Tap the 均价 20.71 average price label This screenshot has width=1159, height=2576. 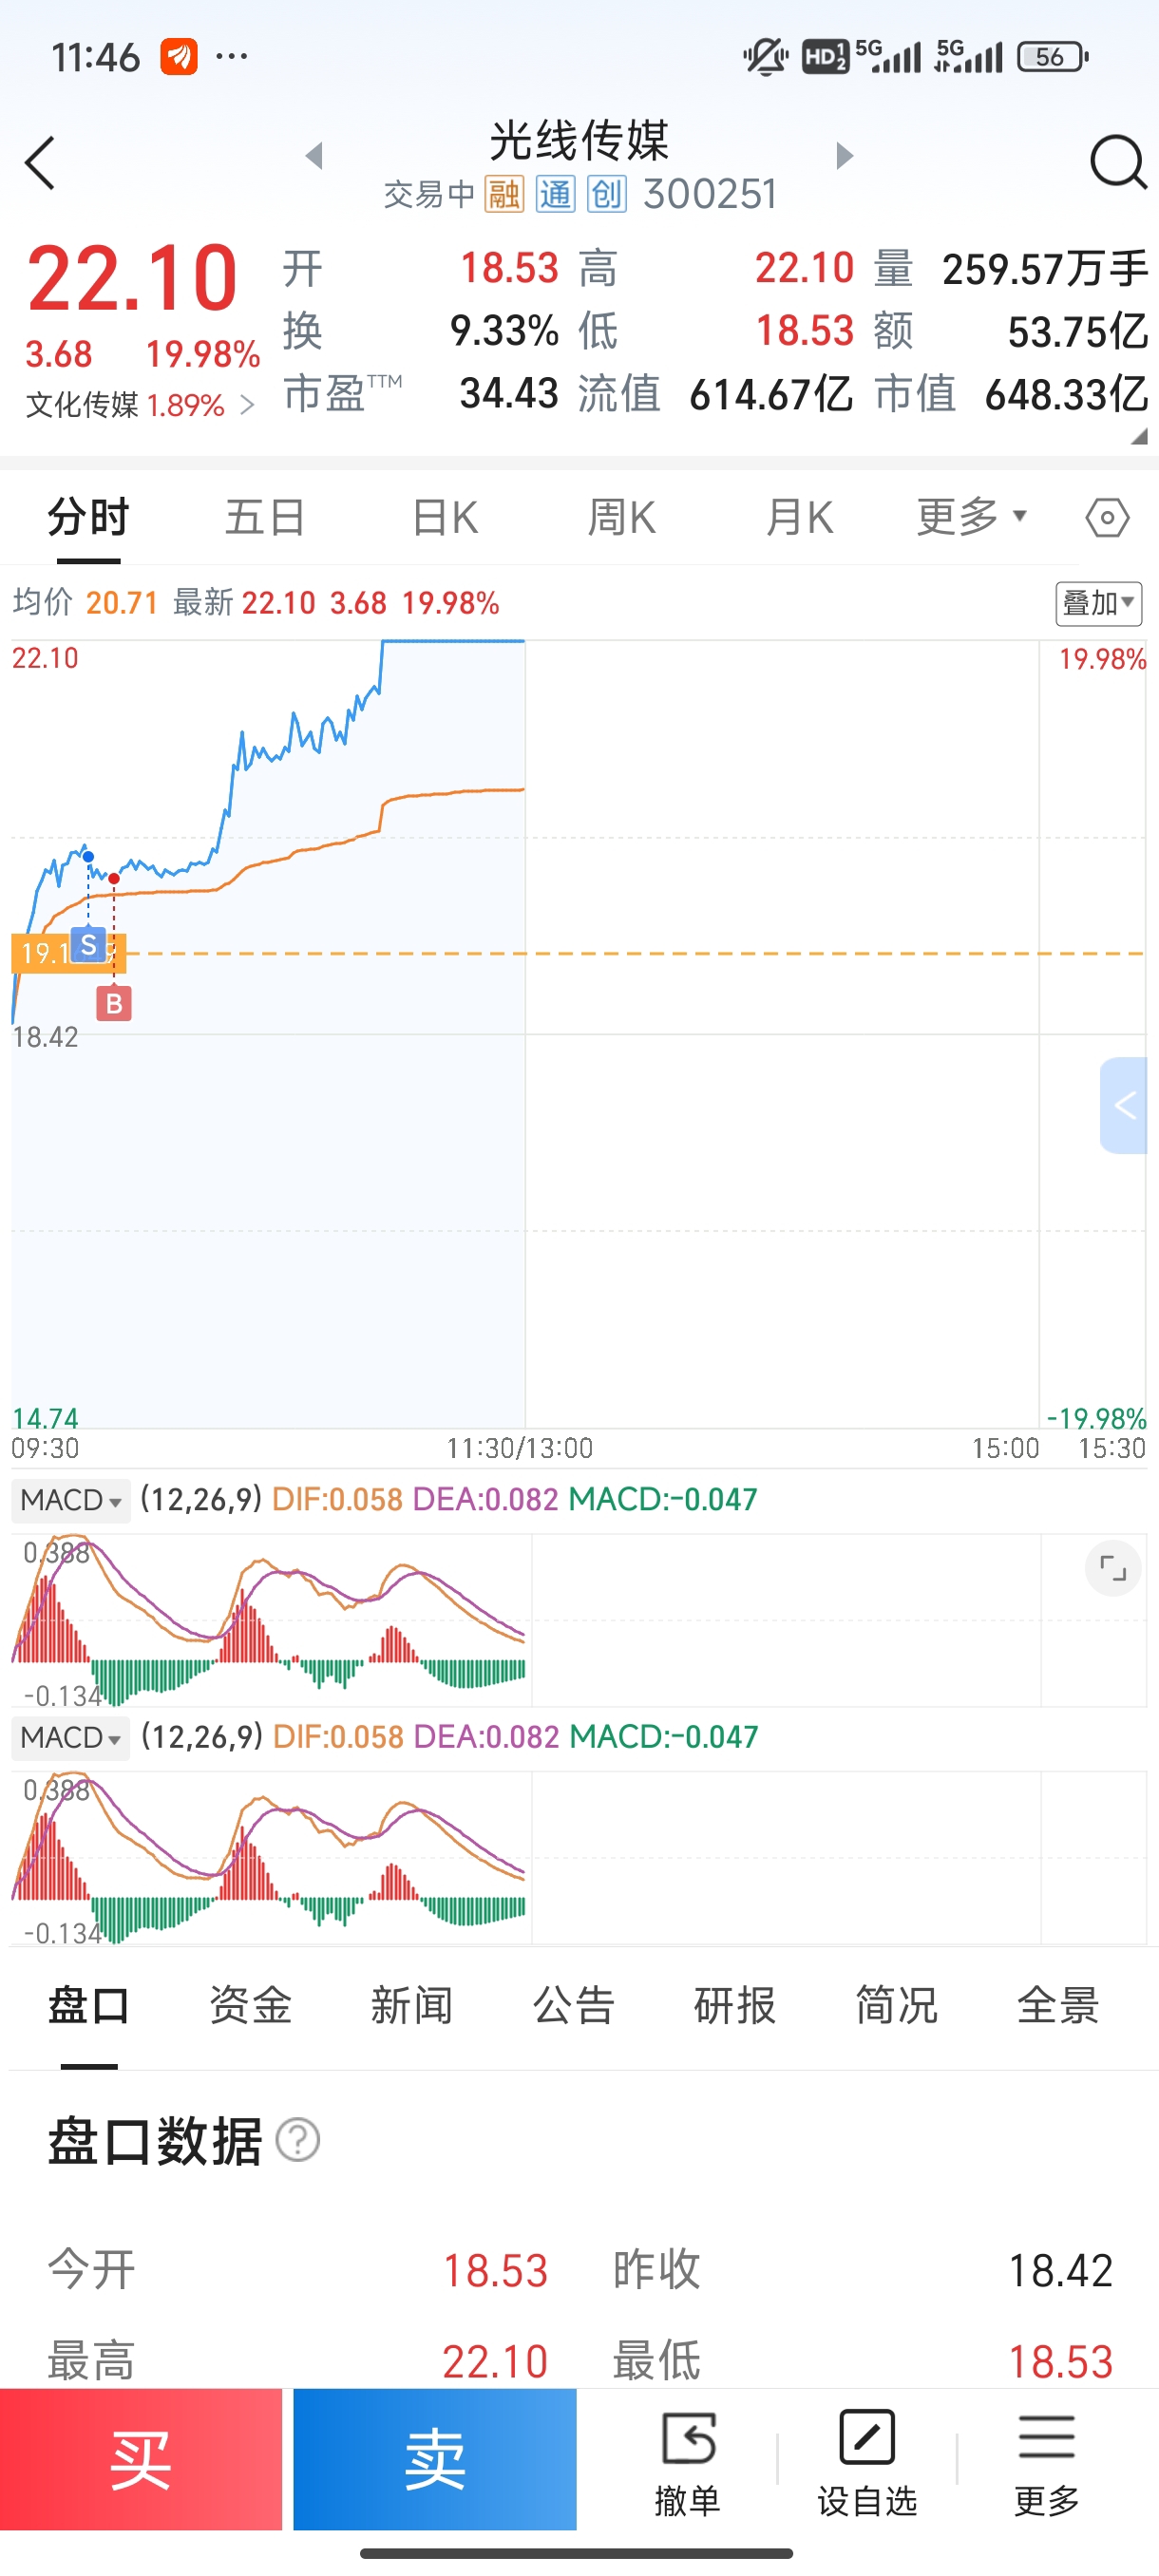86,603
